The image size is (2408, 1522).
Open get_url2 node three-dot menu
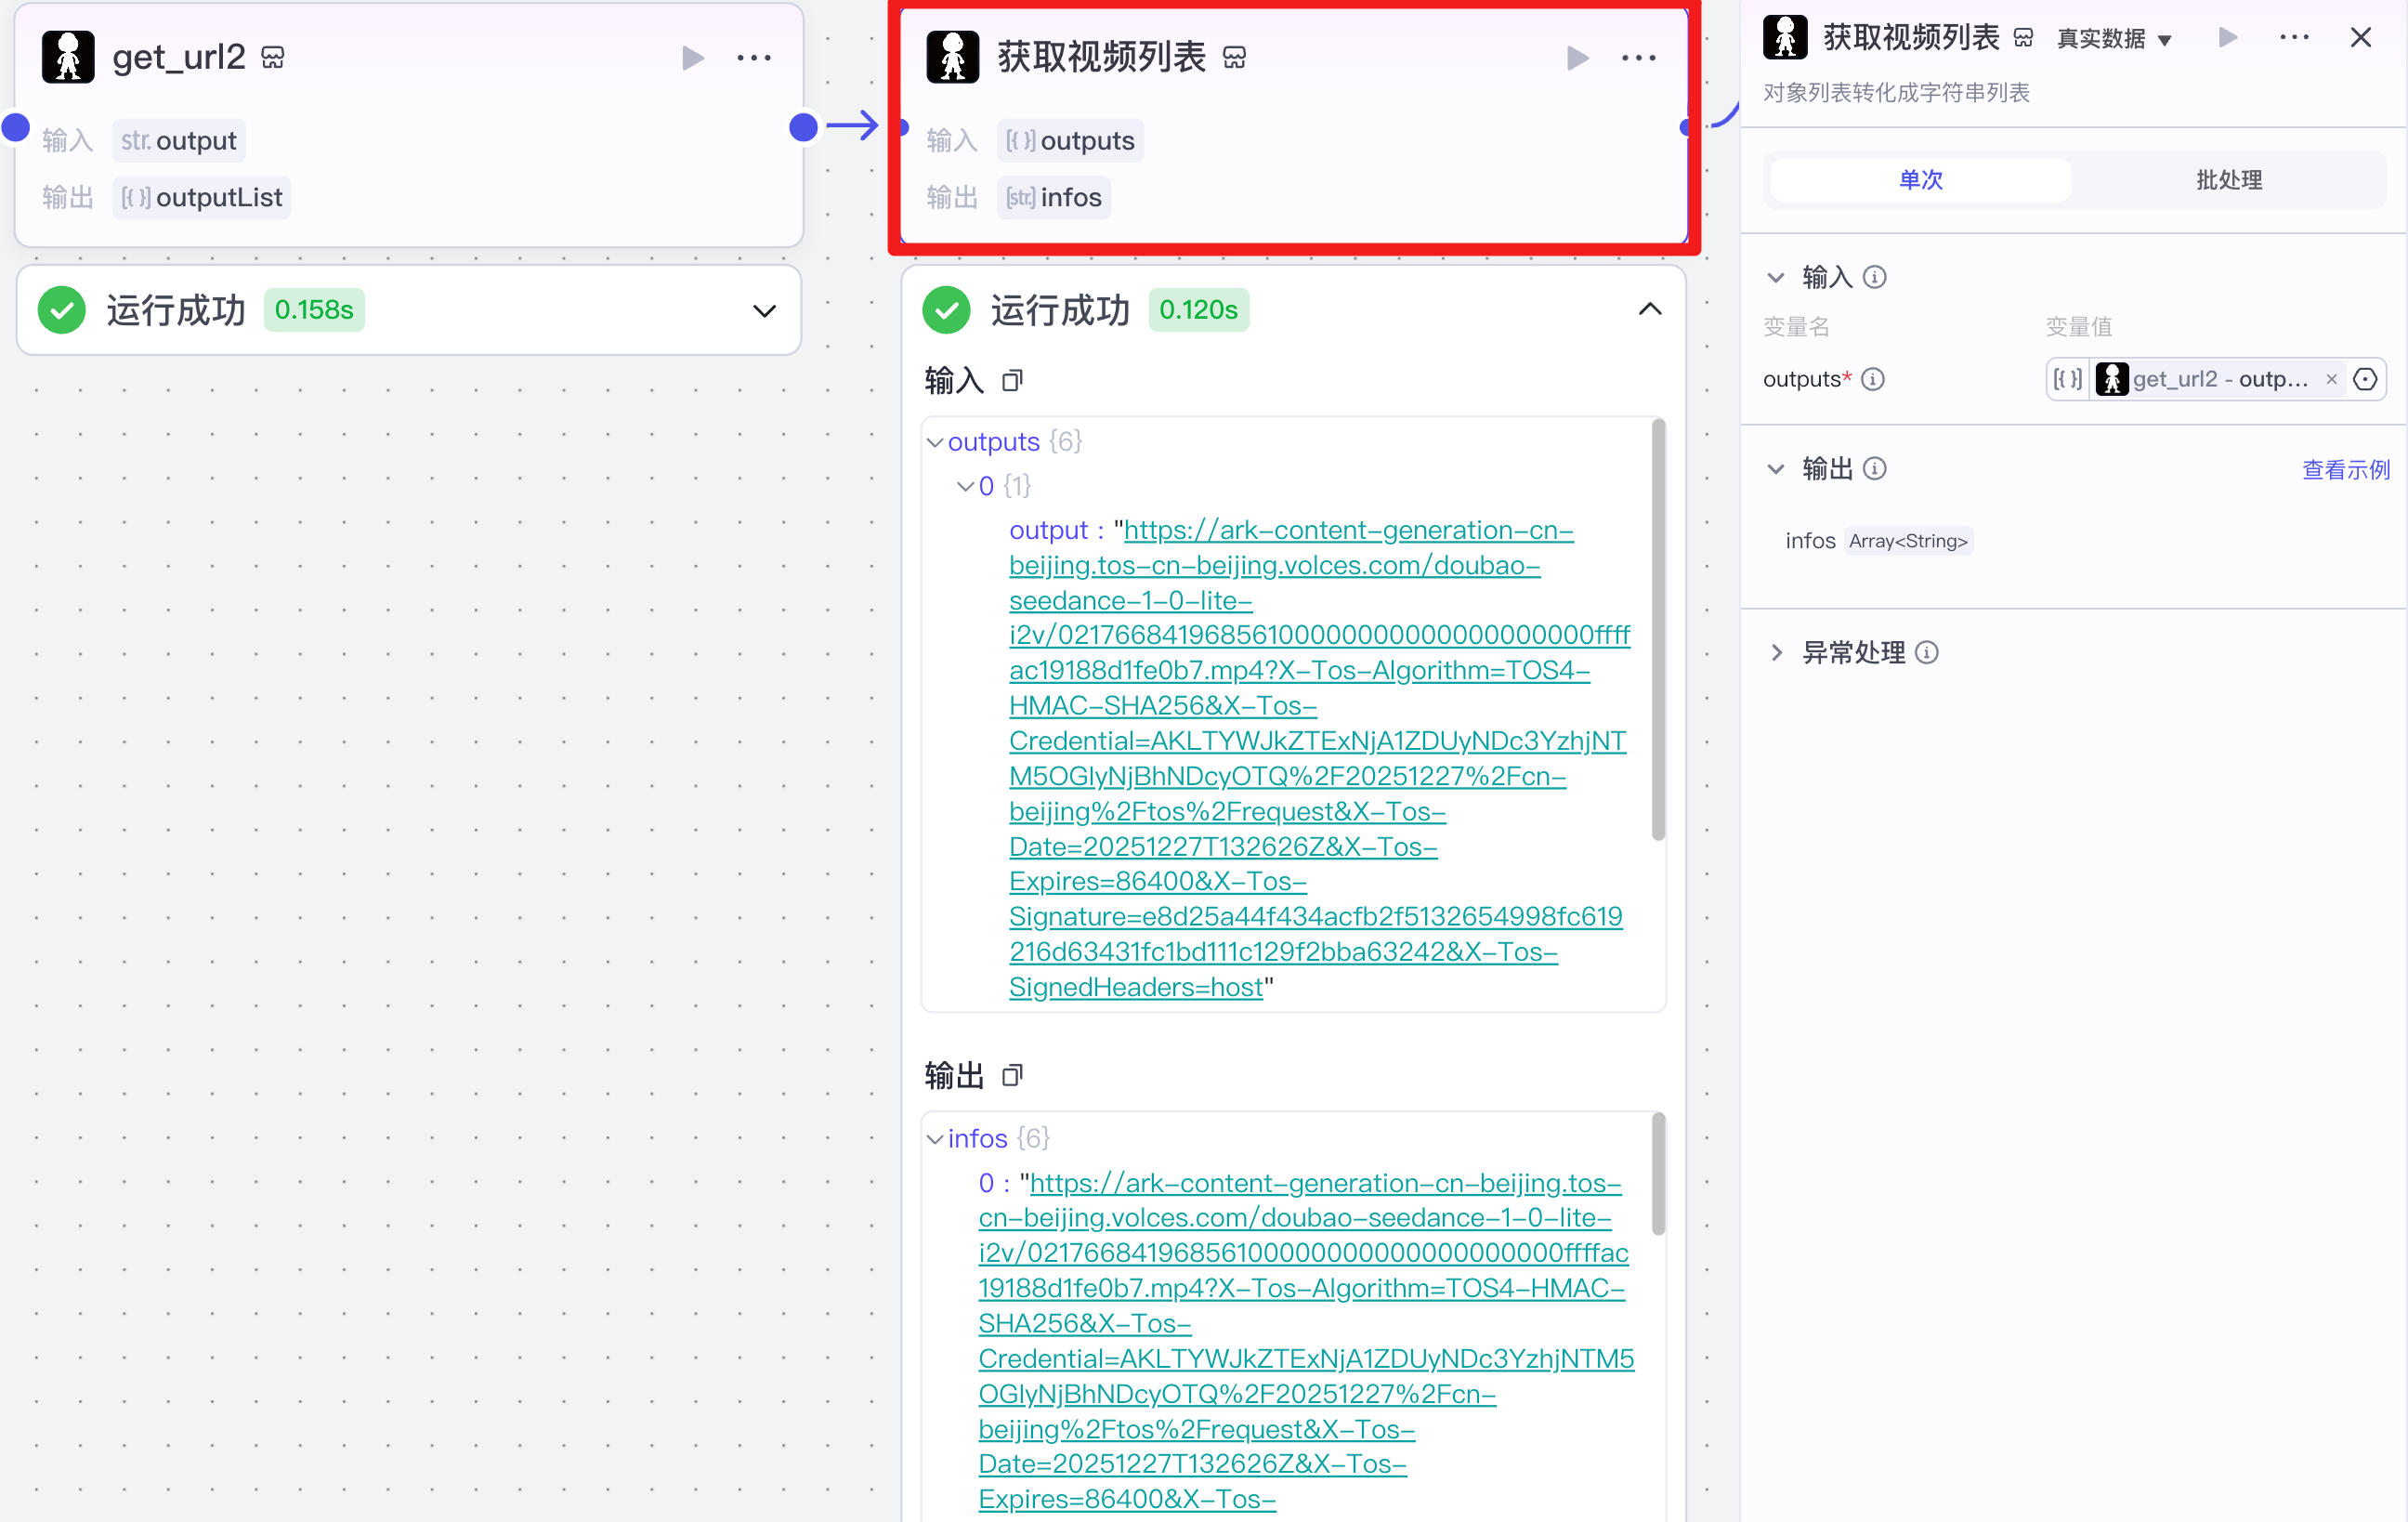click(x=753, y=58)
